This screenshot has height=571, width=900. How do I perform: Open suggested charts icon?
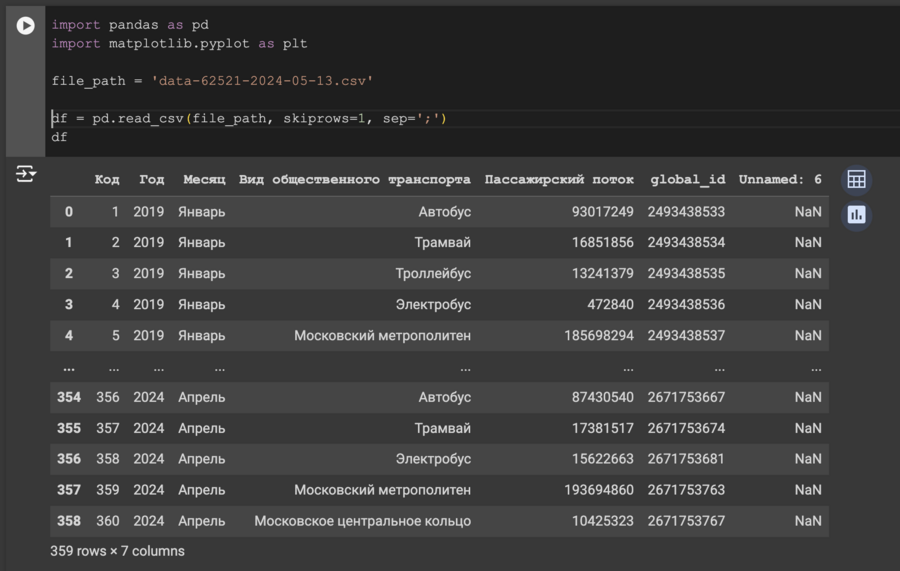coord(856,214)
